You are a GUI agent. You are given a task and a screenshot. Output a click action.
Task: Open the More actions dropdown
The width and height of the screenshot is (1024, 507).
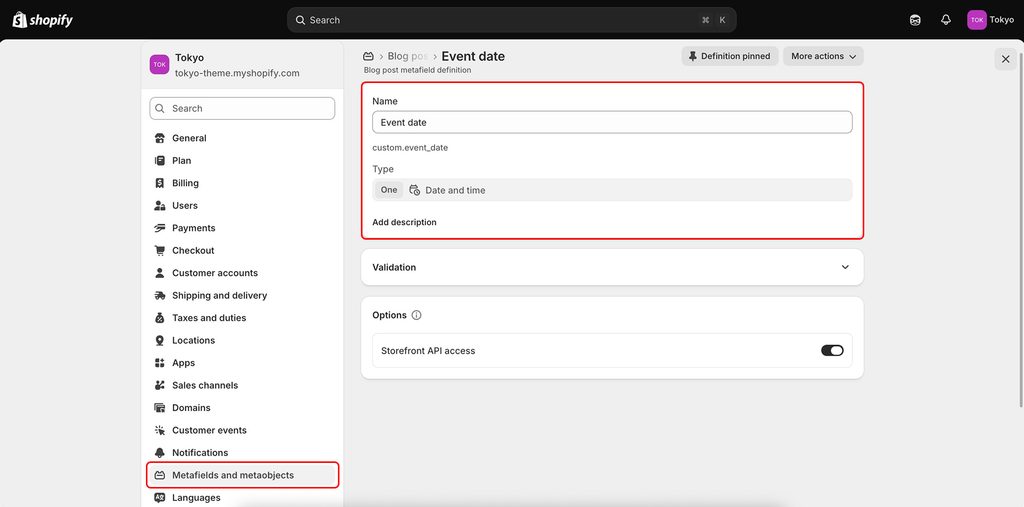824,56
